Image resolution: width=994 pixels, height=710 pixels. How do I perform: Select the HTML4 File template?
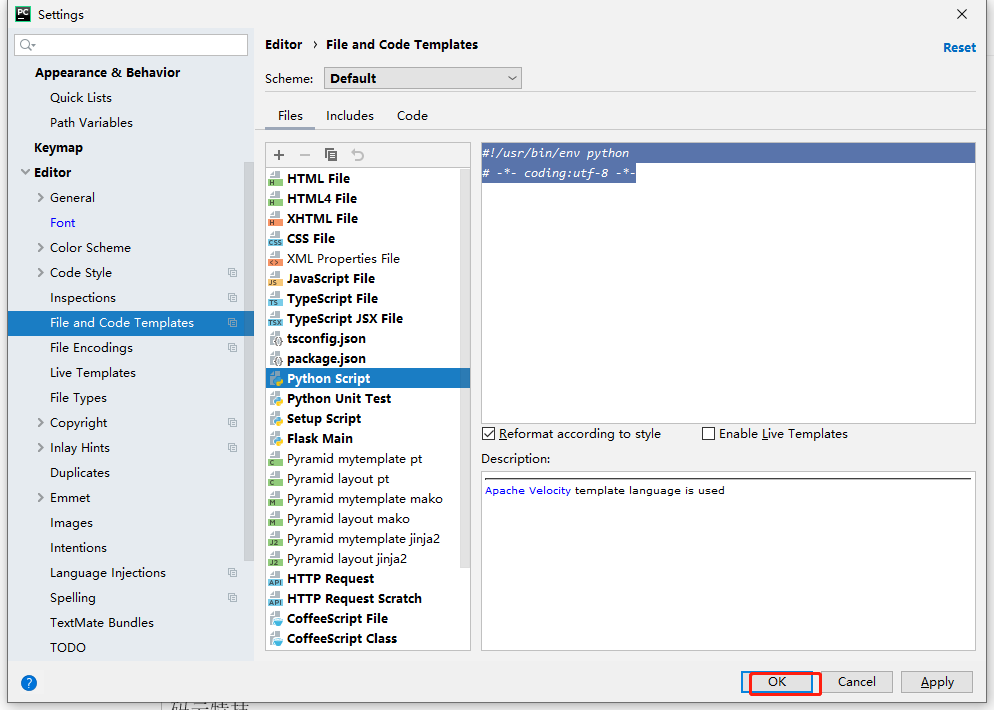tap(321, 199)
